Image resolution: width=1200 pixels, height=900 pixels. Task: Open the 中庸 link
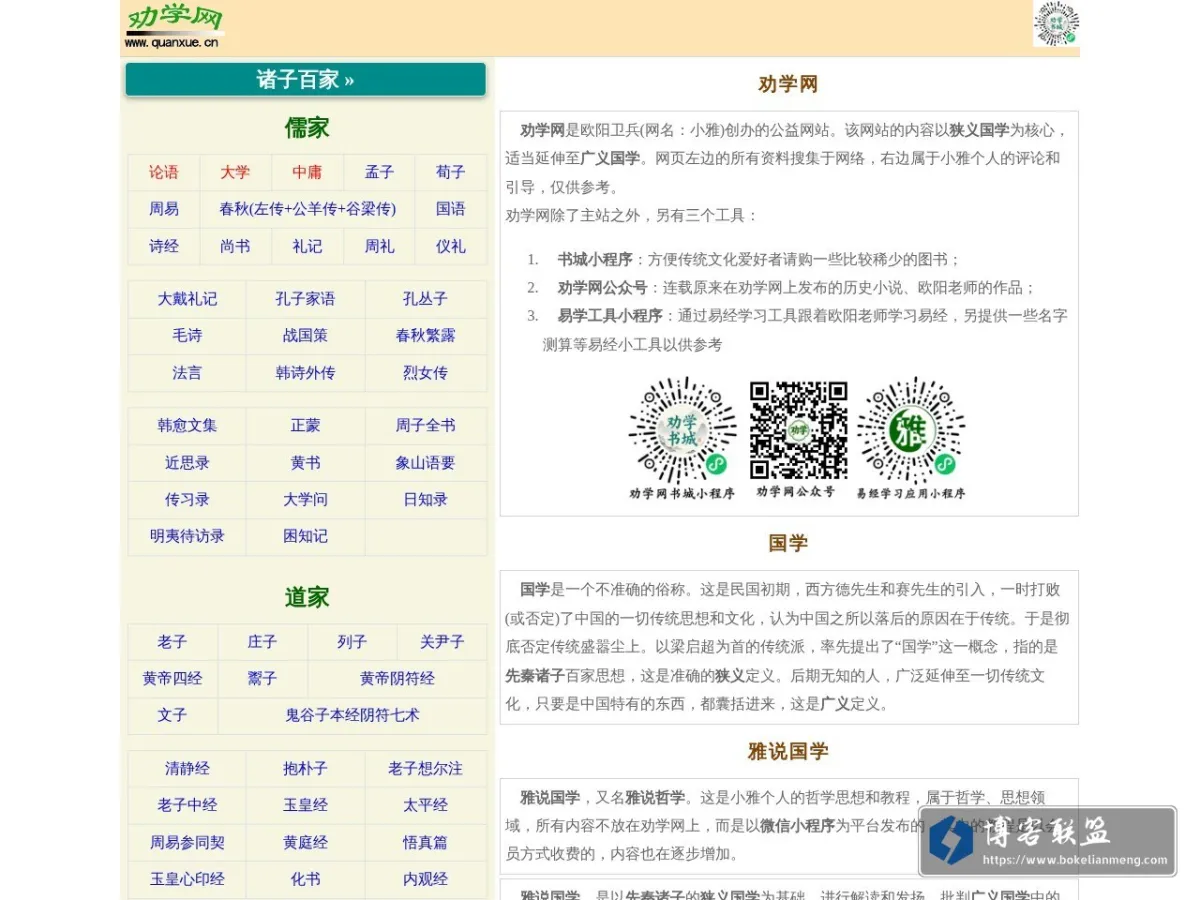(x=307, y=172)
